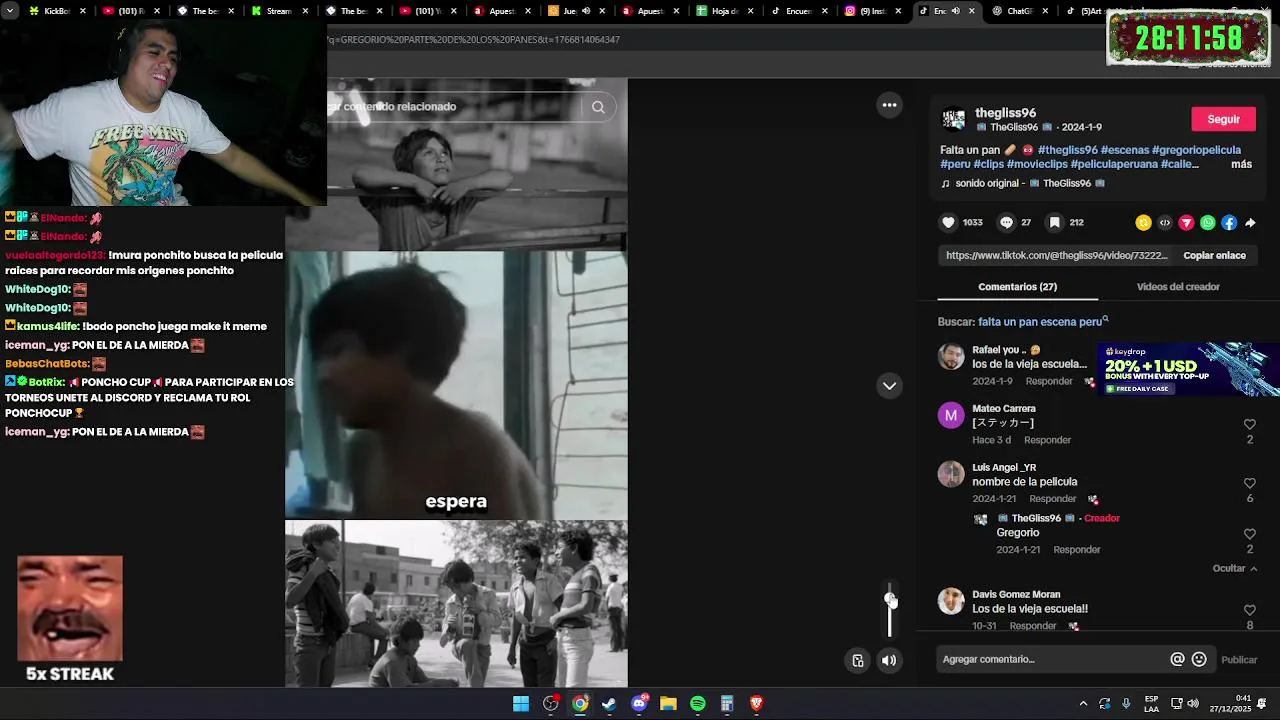Click the #escenas hashtag
Viewport: 1280px width, 720px height.
click(1124, 150)
